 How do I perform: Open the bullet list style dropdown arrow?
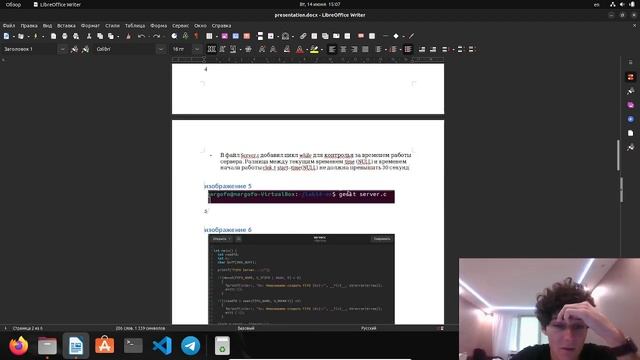[386, 49]
